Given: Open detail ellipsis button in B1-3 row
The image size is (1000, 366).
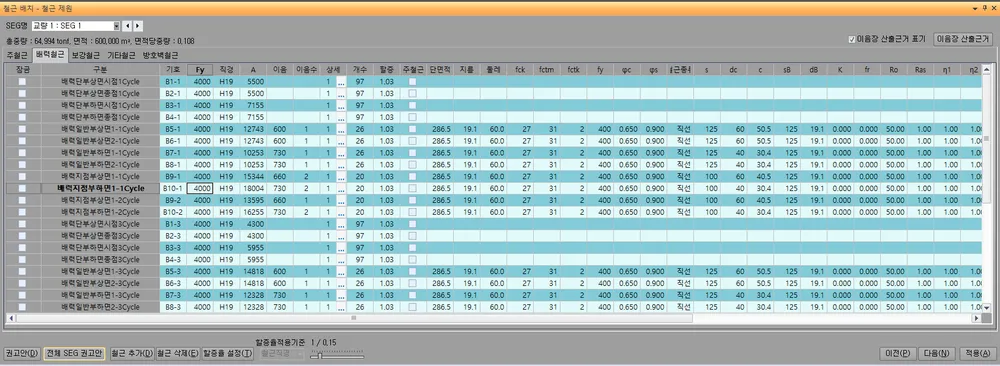Looking at the screenshot, I should tap(341, 224).
